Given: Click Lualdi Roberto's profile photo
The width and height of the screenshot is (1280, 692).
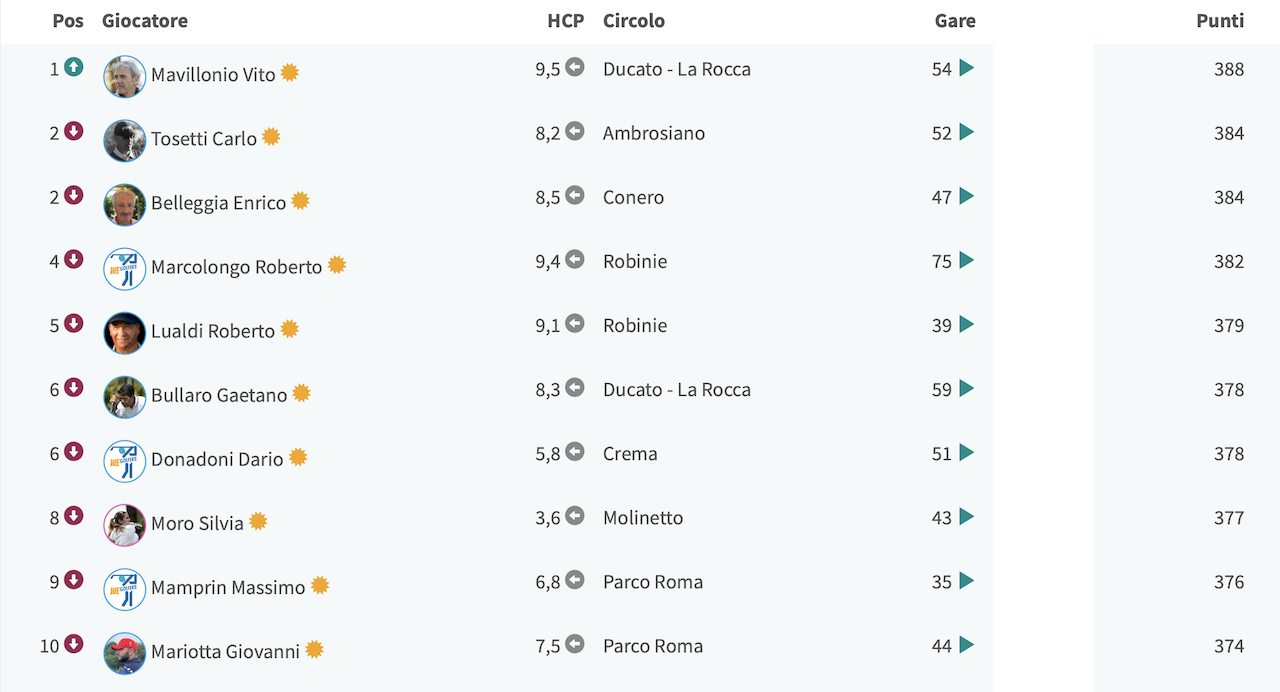Looking at the screenshot, I should pos(125,333).
